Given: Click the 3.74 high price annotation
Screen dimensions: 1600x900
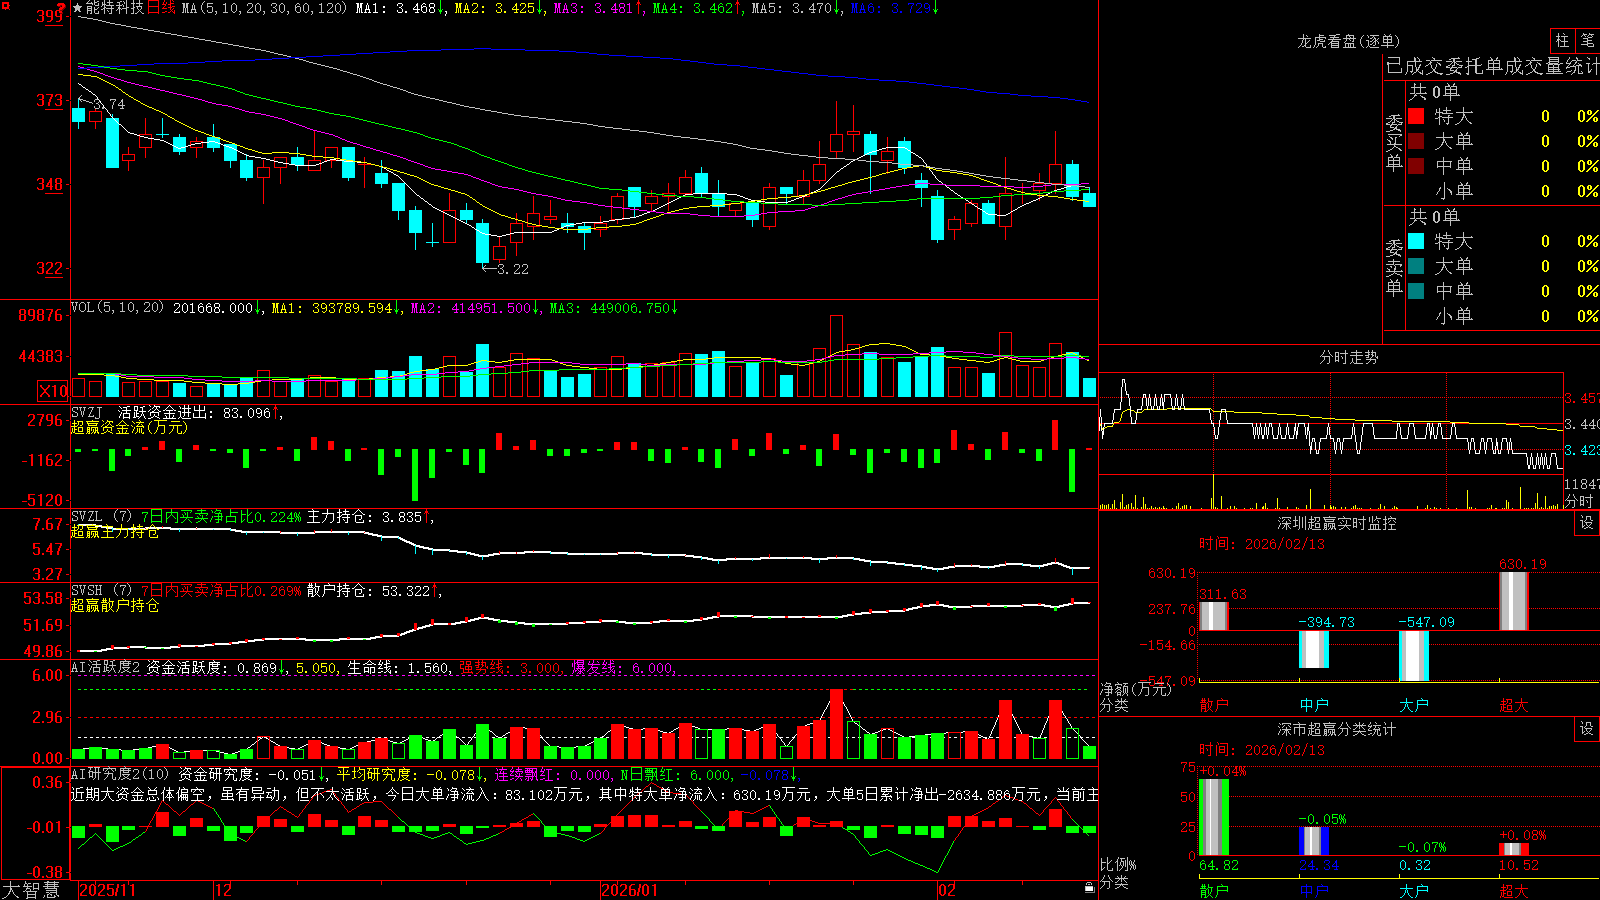Looking at the screenshot, I should [107, 104].
